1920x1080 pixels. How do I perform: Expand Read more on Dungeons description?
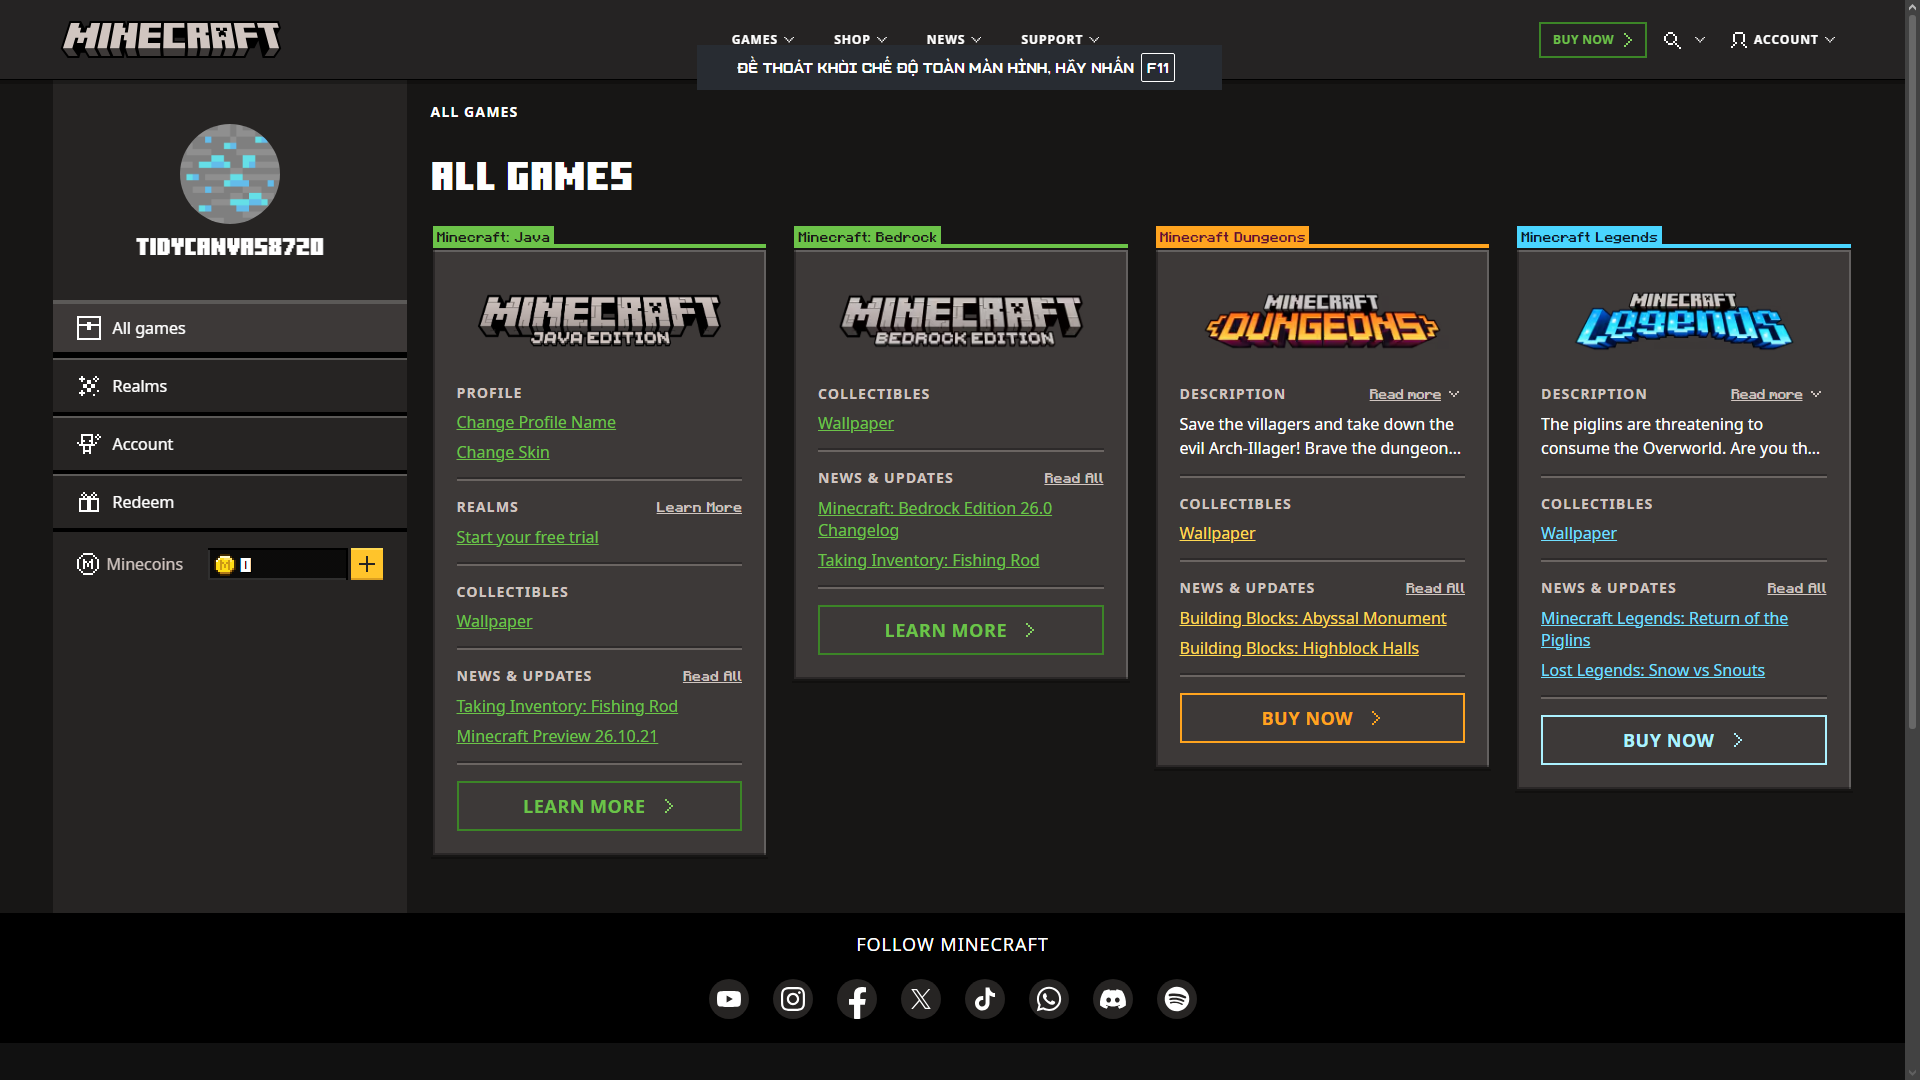(x=1413, y=395)
